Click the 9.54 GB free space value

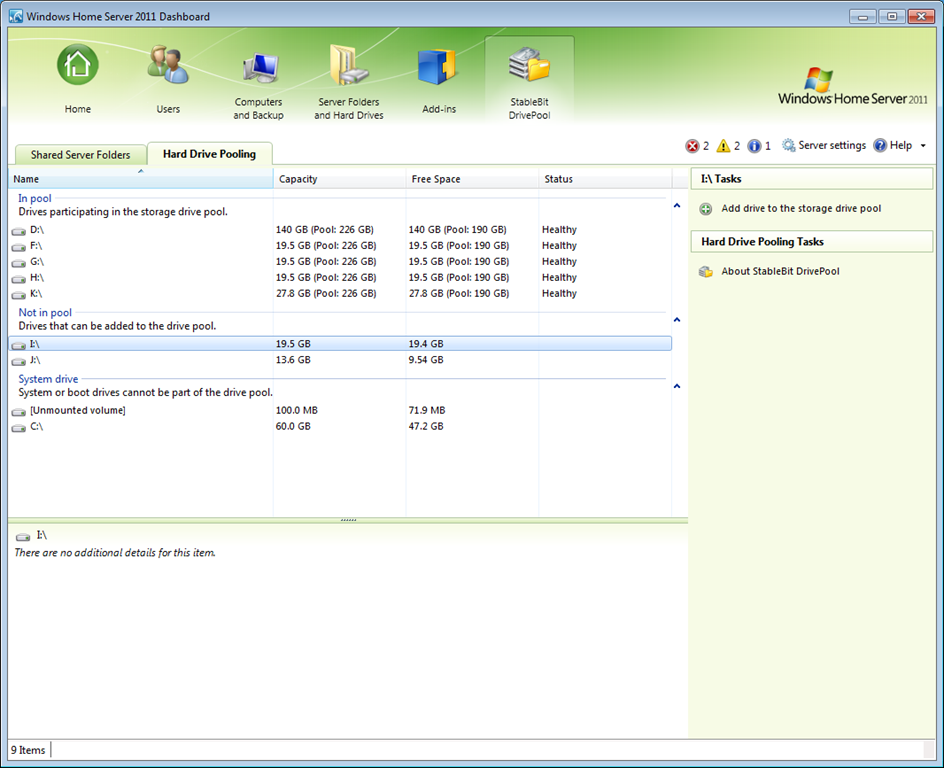(x=426, y=360)
